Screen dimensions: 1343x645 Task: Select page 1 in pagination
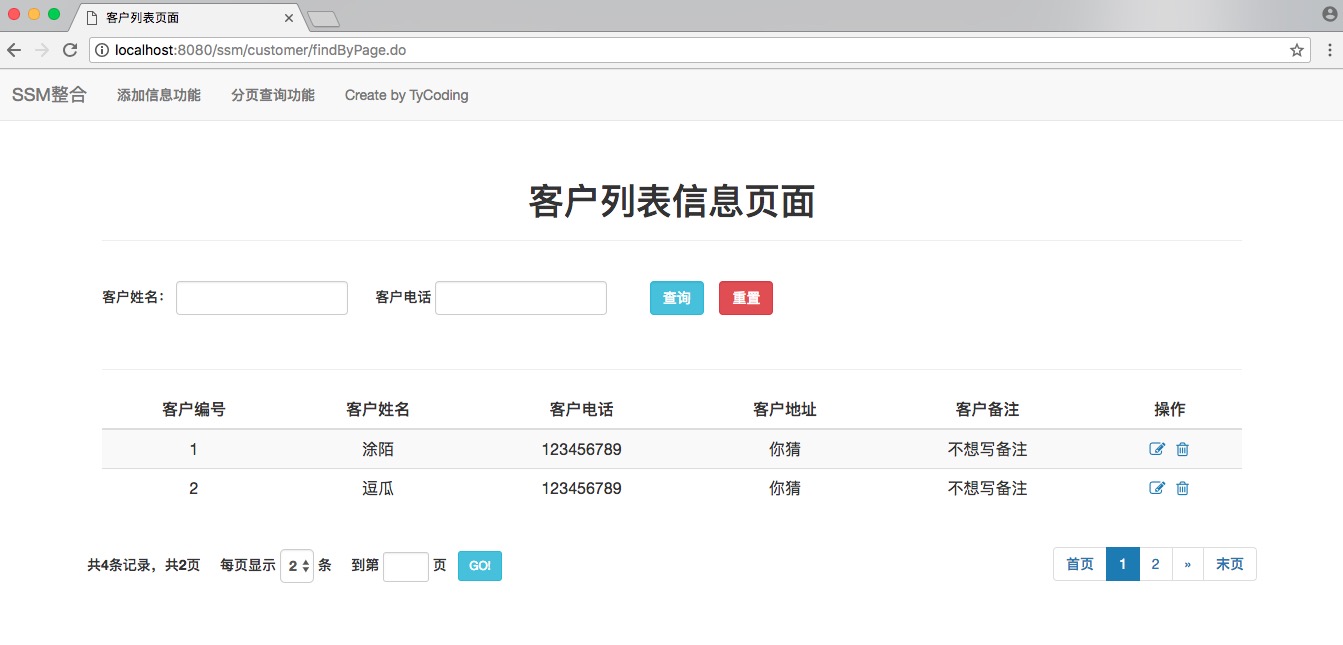(x=1123, y=564)
